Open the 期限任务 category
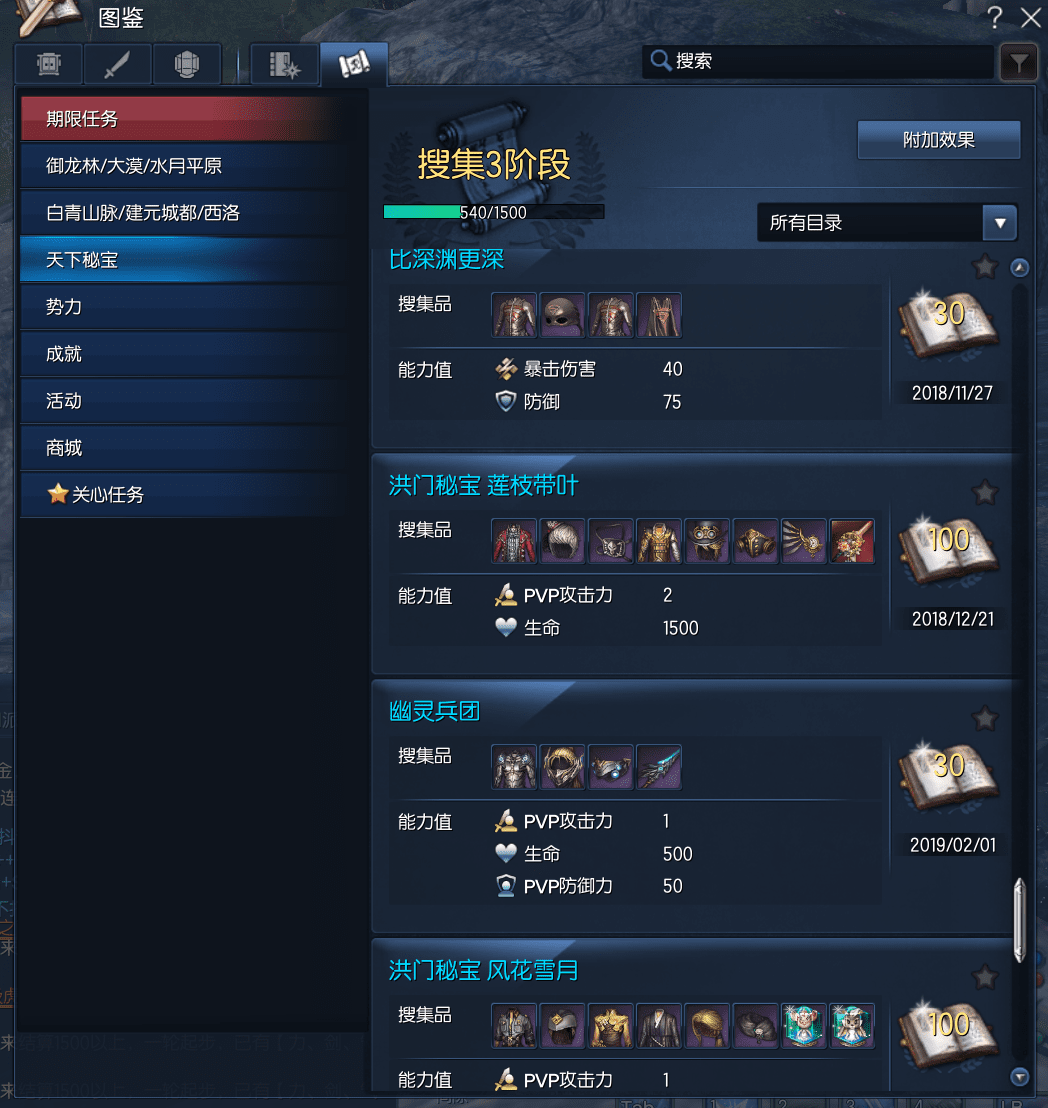This screenshot has width=1048, height=1108. click(192, 119)
